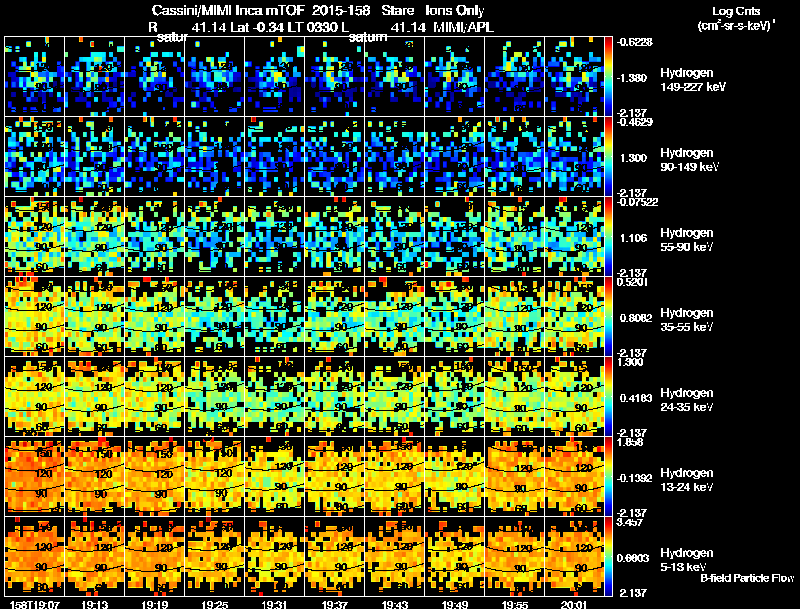Select the 'Hydrogen 35-55 keV' row label

[x=687, y=320]
